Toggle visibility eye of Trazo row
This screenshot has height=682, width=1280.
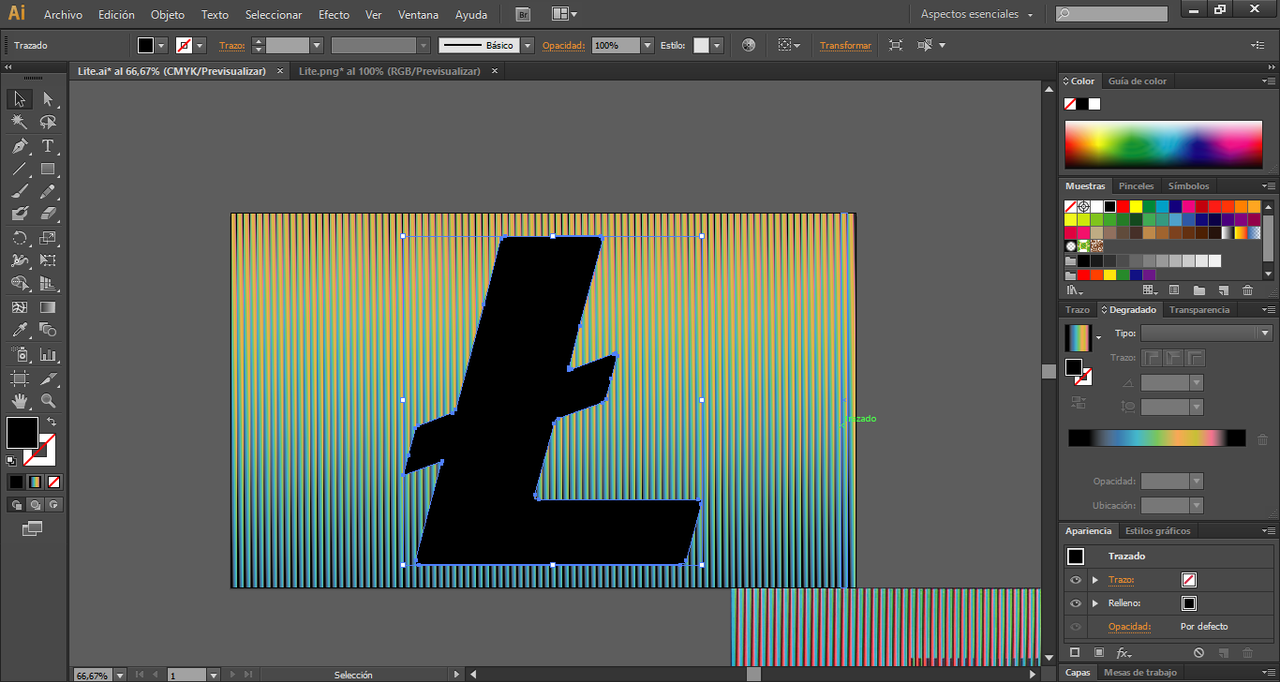pos(1076,580)
